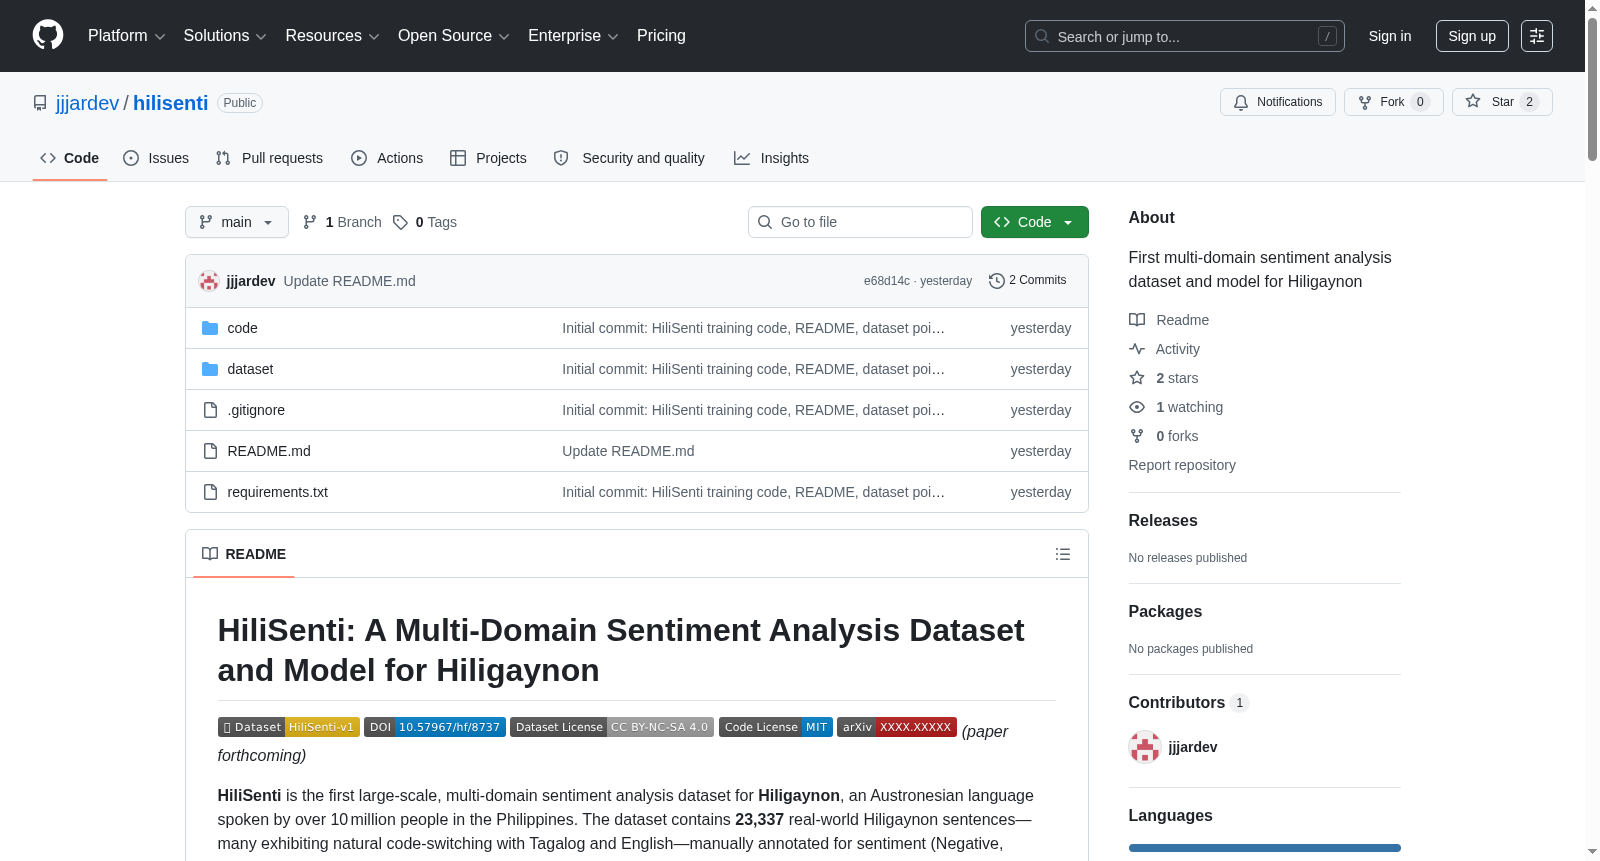The image size is (1600, 861).
Task: Open the jjjardev owner profile link
Action: (x=88, y=103)
